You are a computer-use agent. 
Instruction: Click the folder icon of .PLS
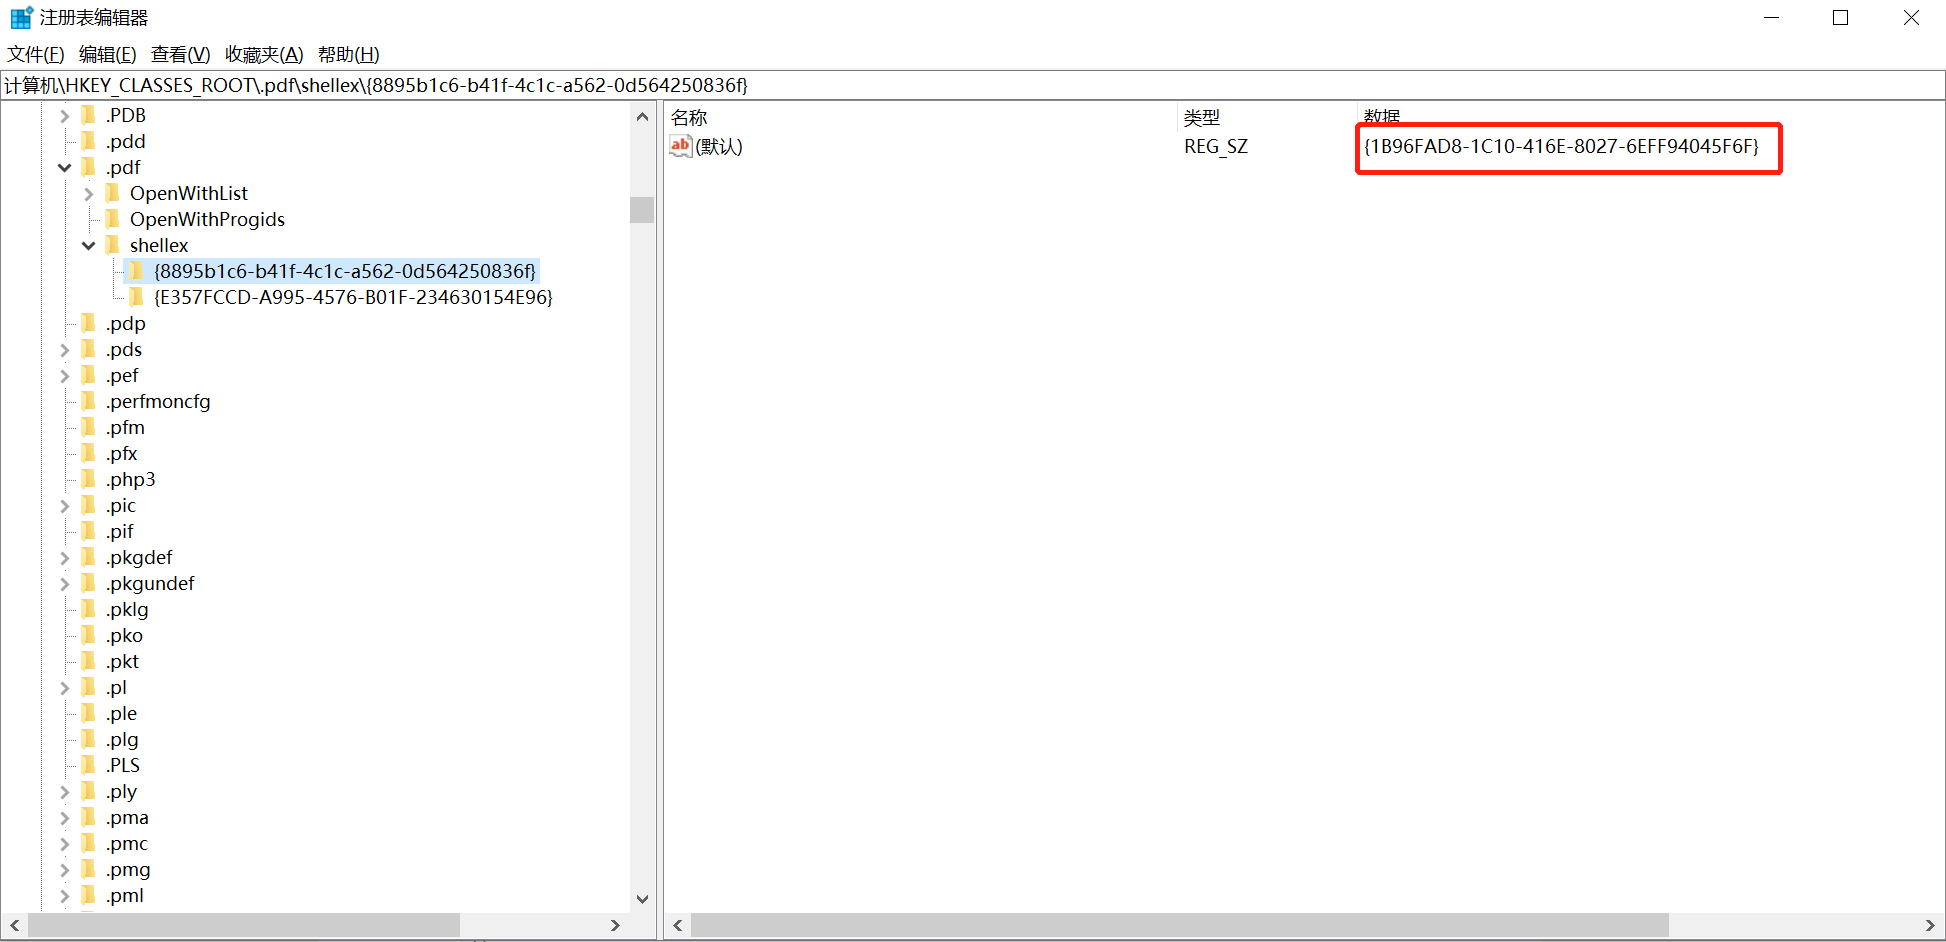[89, 765]
